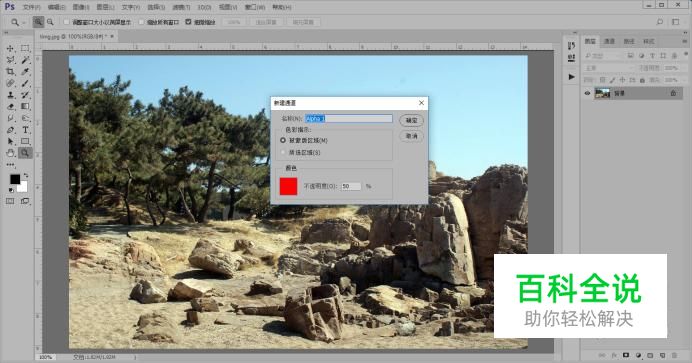Select the Rectangle shape tool
Screen dimensions: 692x363
pos(25,141)
